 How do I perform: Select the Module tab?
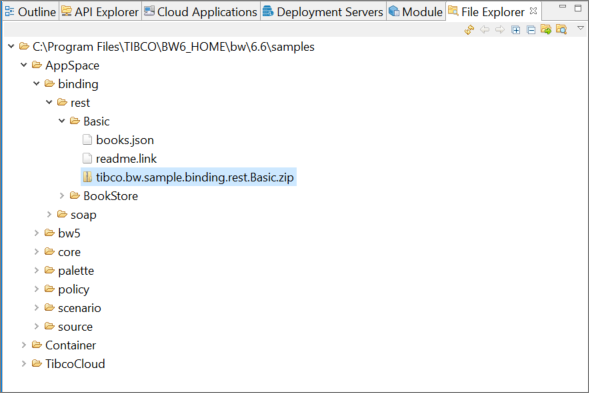tap(416, 12)
